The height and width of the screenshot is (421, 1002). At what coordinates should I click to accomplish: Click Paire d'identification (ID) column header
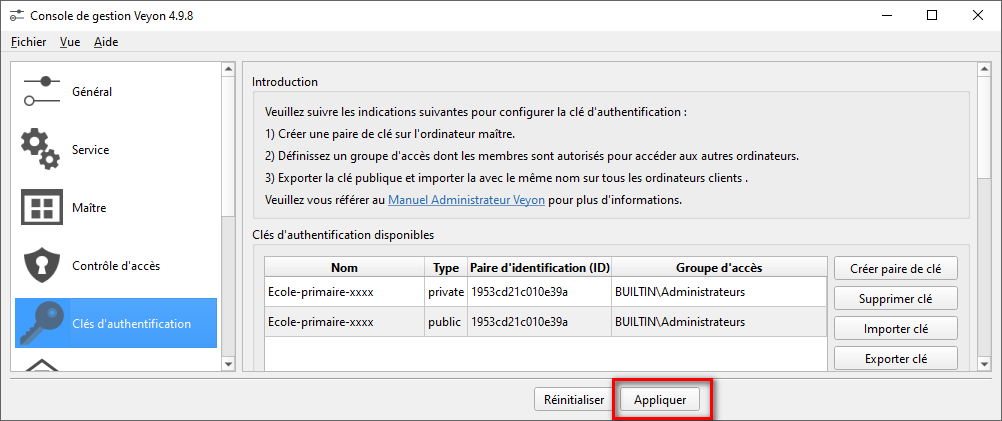click(539, 267)
